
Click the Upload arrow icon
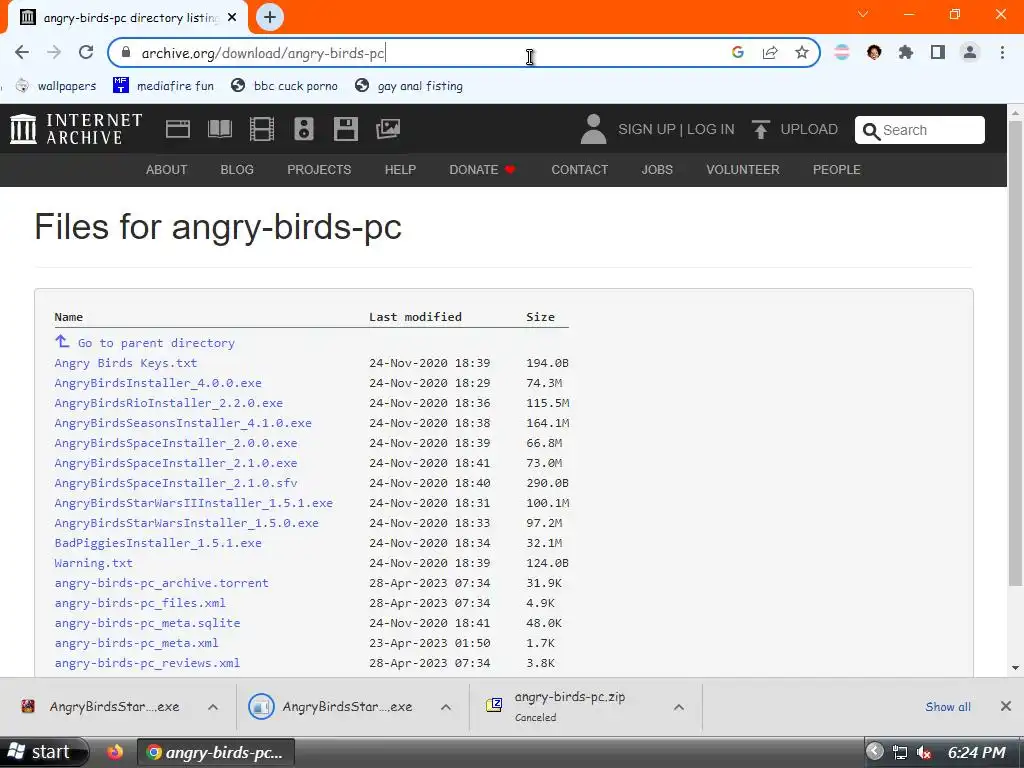point(760,129)
